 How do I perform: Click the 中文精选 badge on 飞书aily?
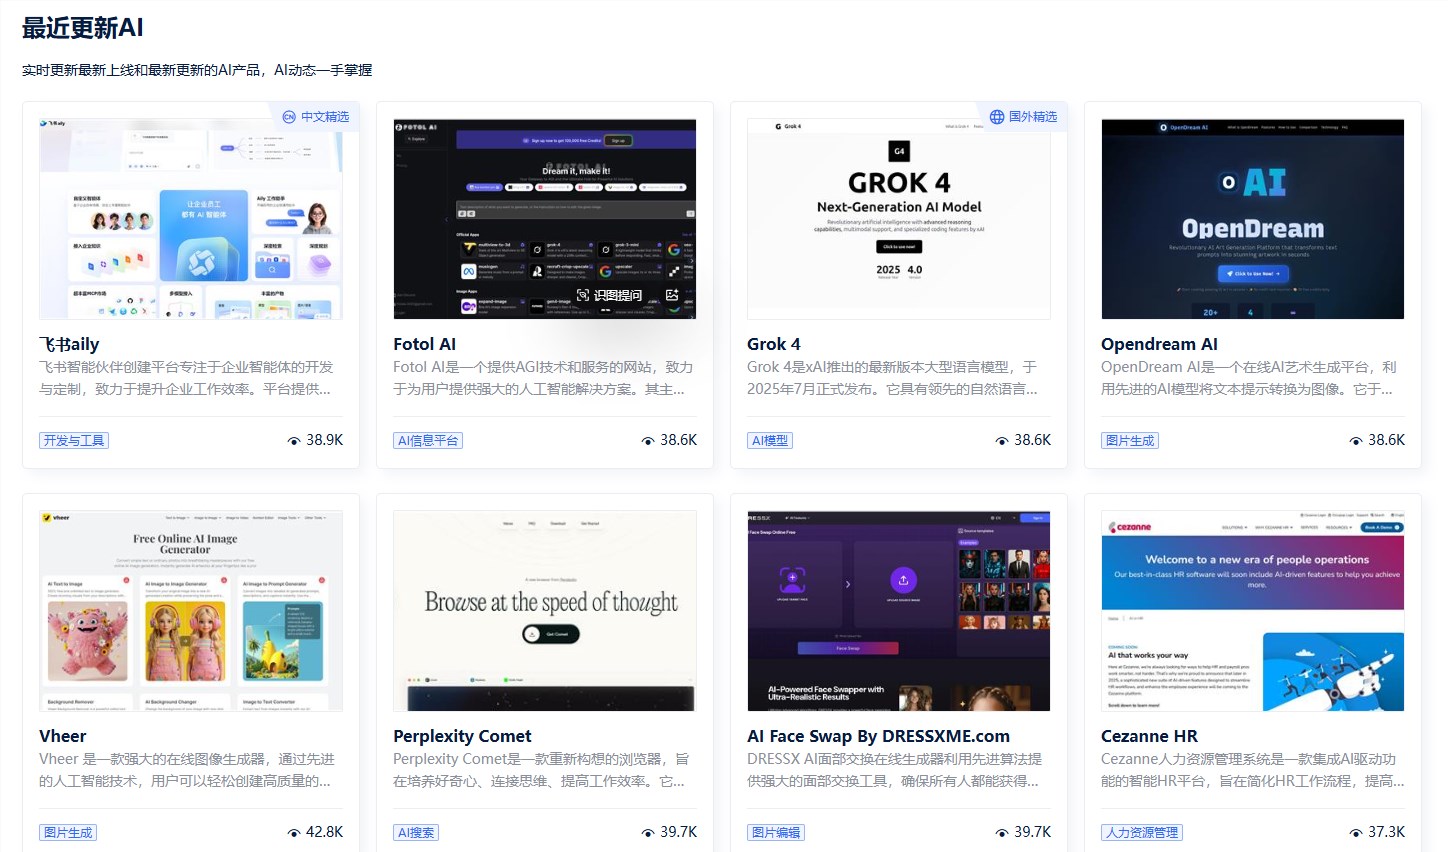(x=315, y=117)
